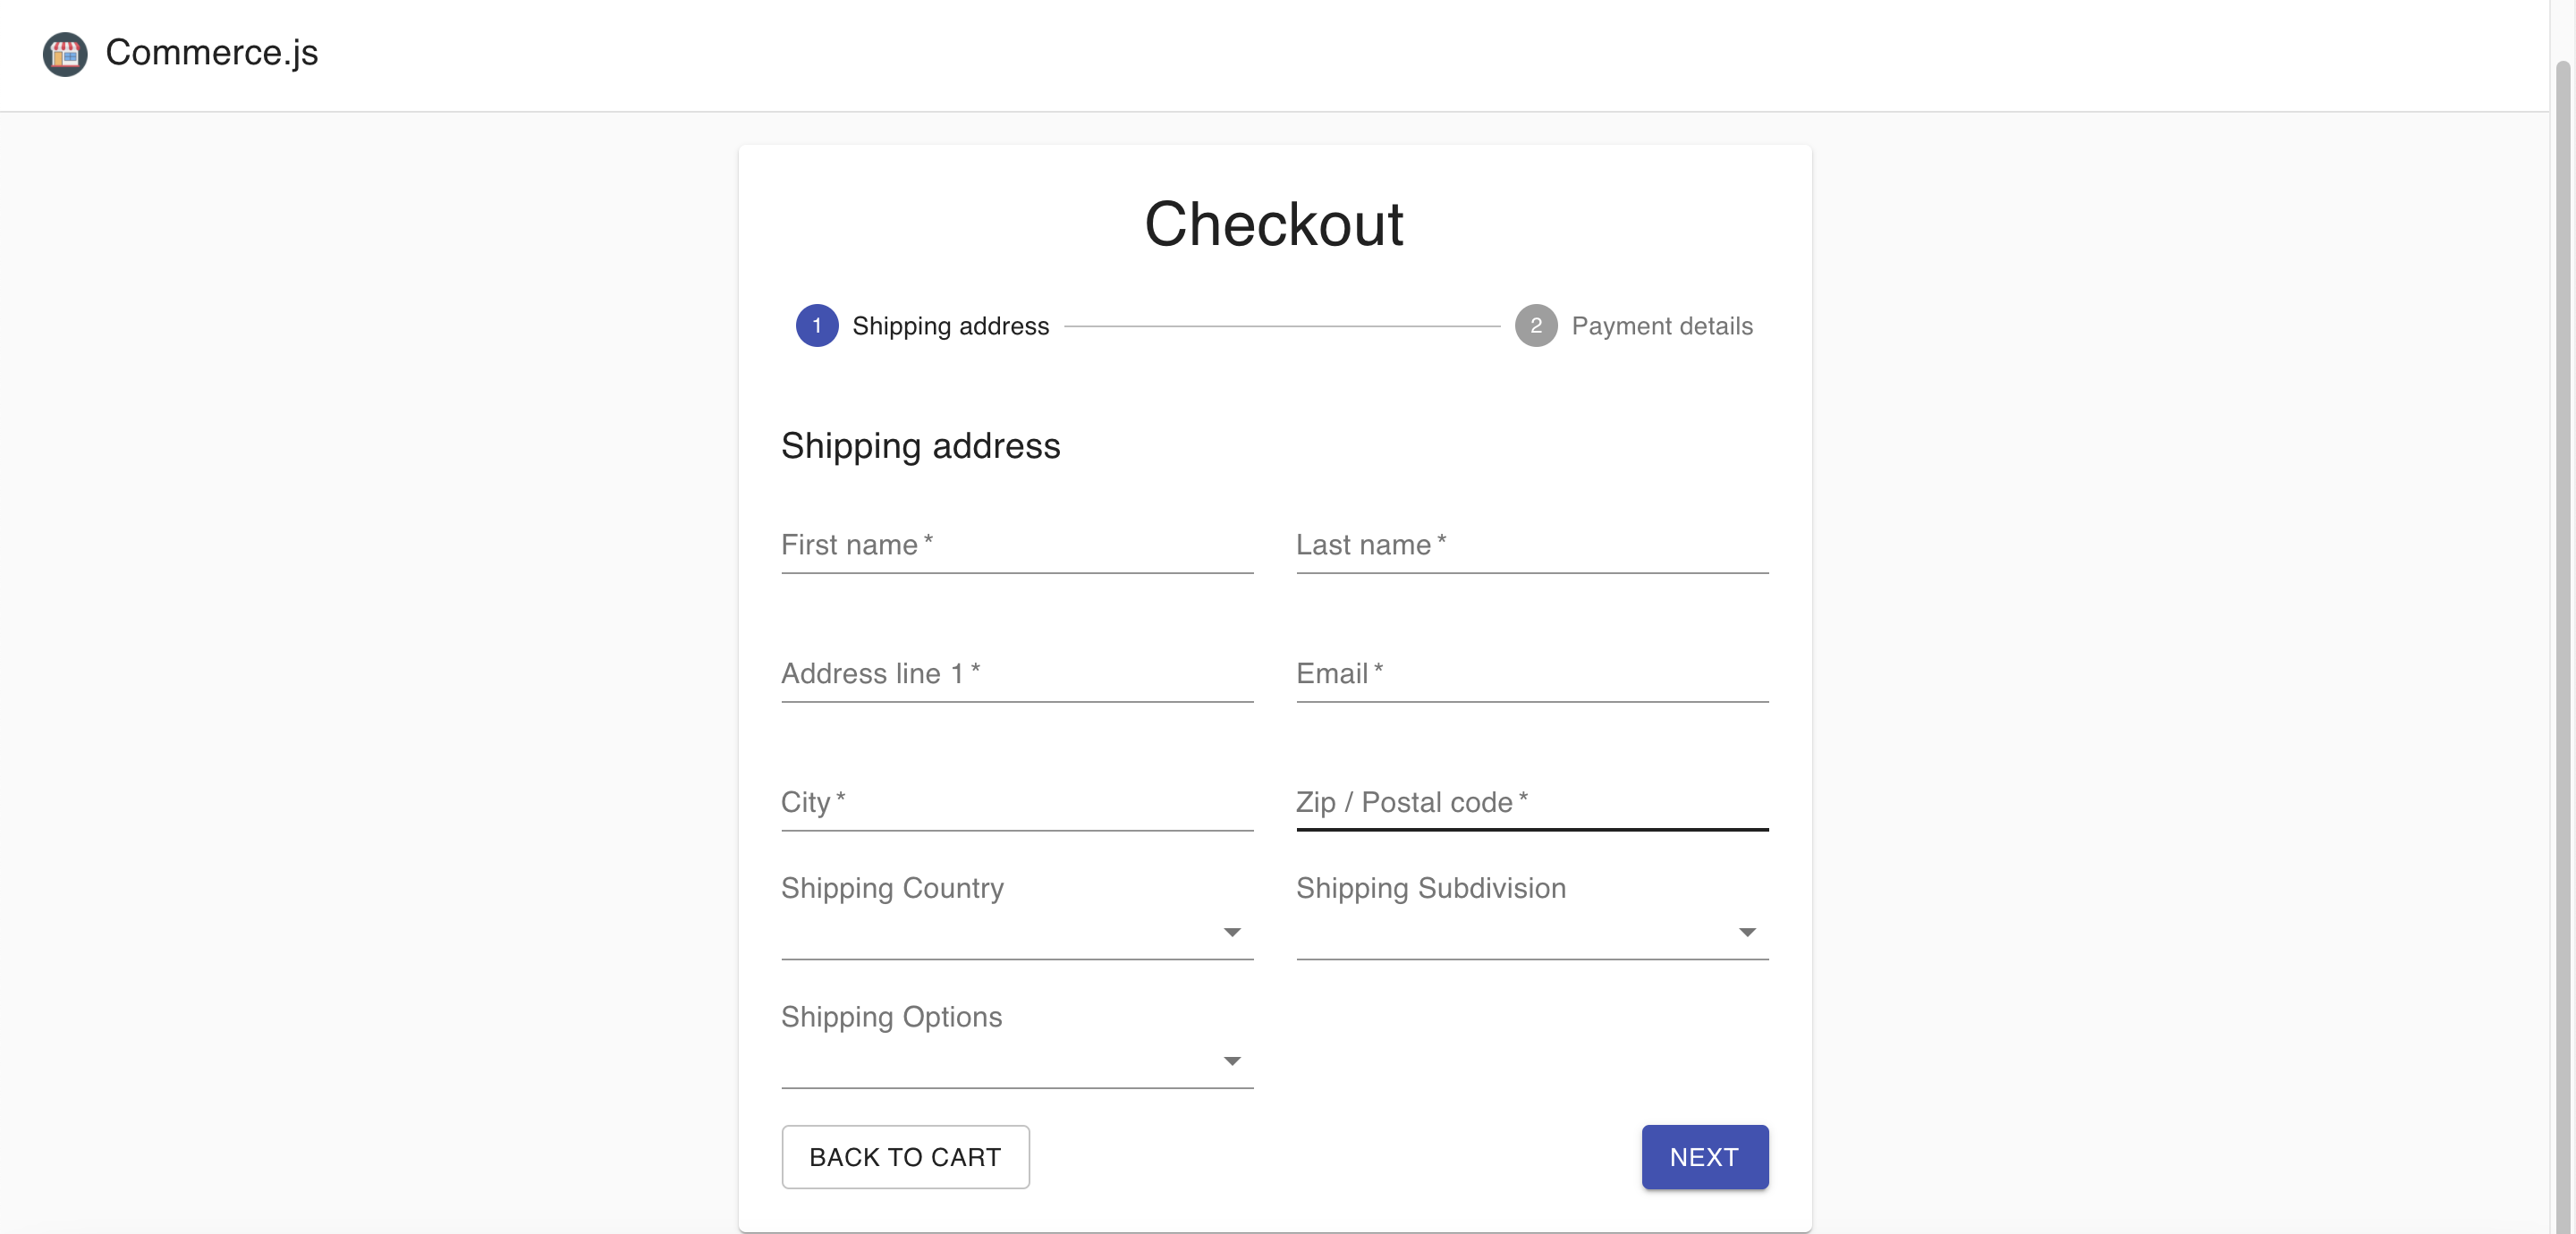
Task: Select the Shipping address step
Action: pyautogui.click(x=949, y=325)
